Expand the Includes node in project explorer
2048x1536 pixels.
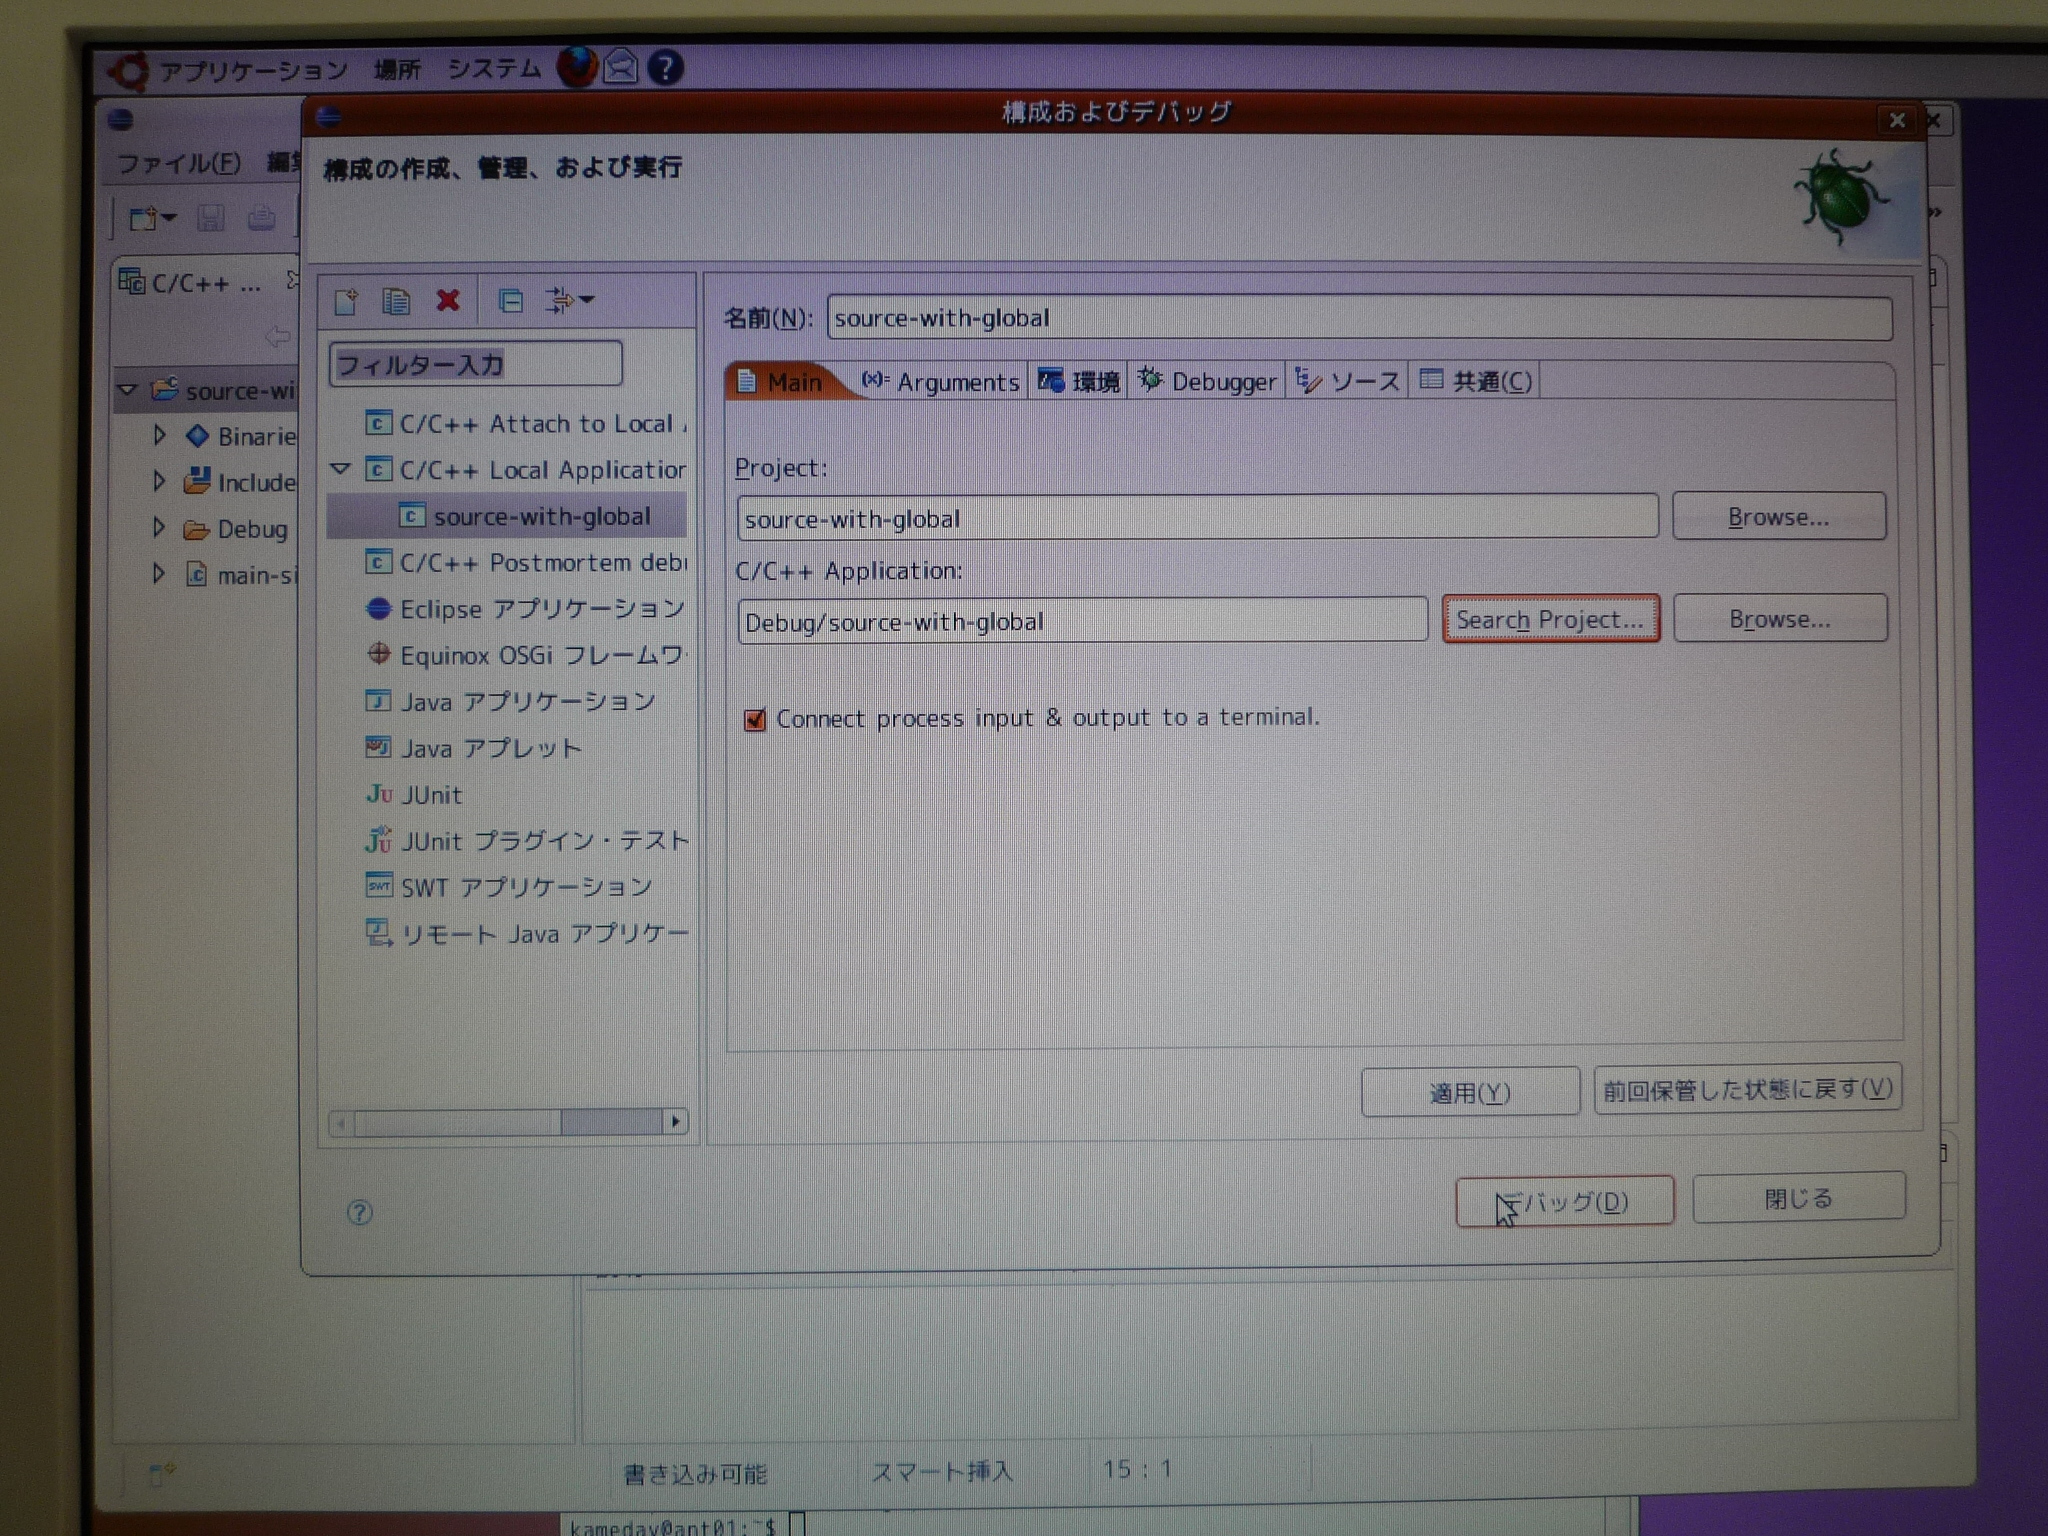159,481
